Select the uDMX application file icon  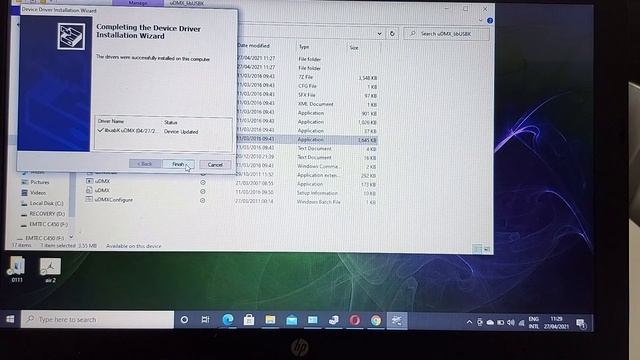[x=89, y=180]
